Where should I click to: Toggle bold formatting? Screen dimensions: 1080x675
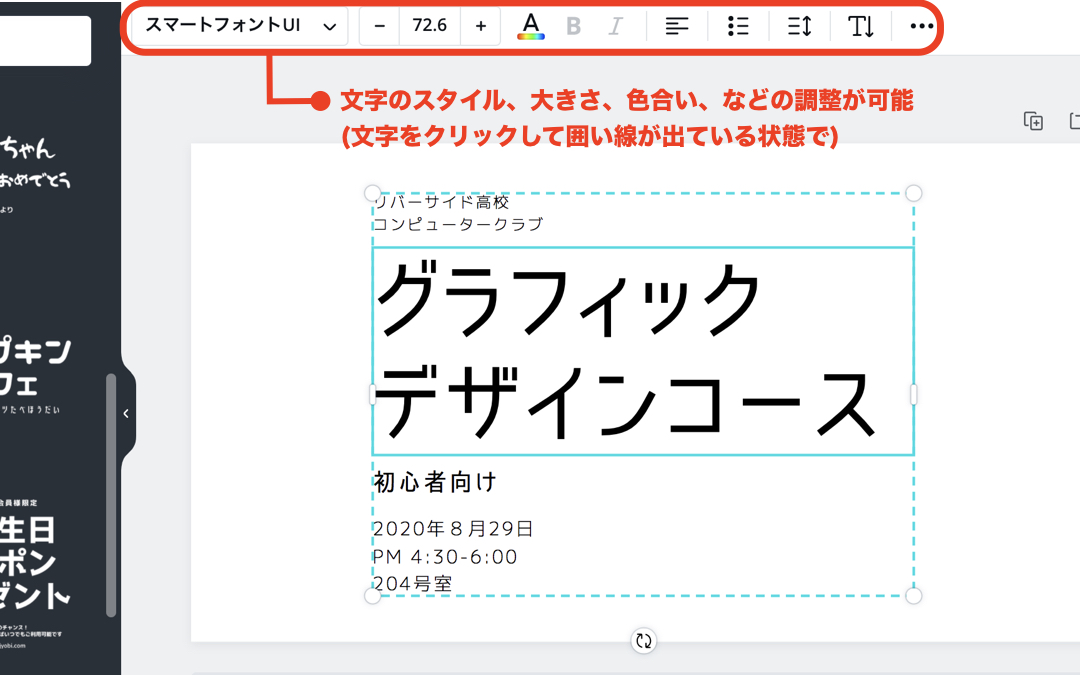tap(573, 26)
